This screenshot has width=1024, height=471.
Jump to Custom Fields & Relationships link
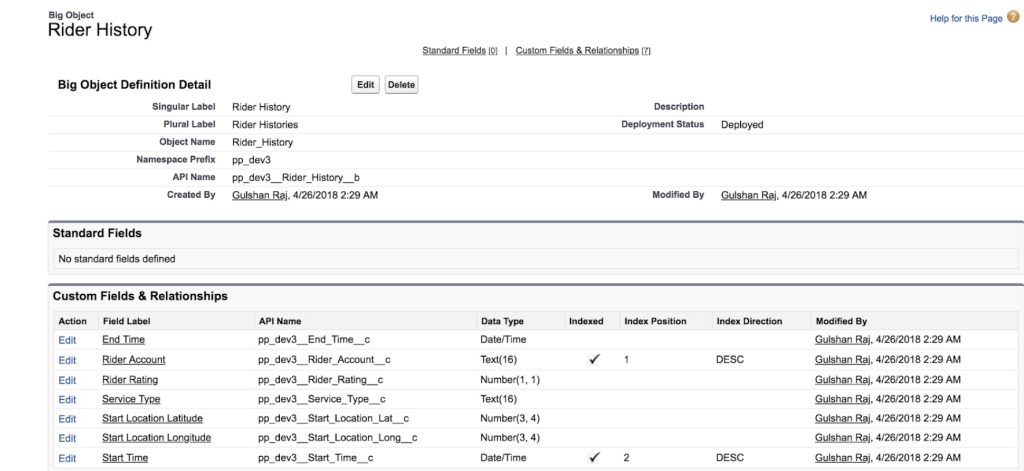(x=577, y=50)
